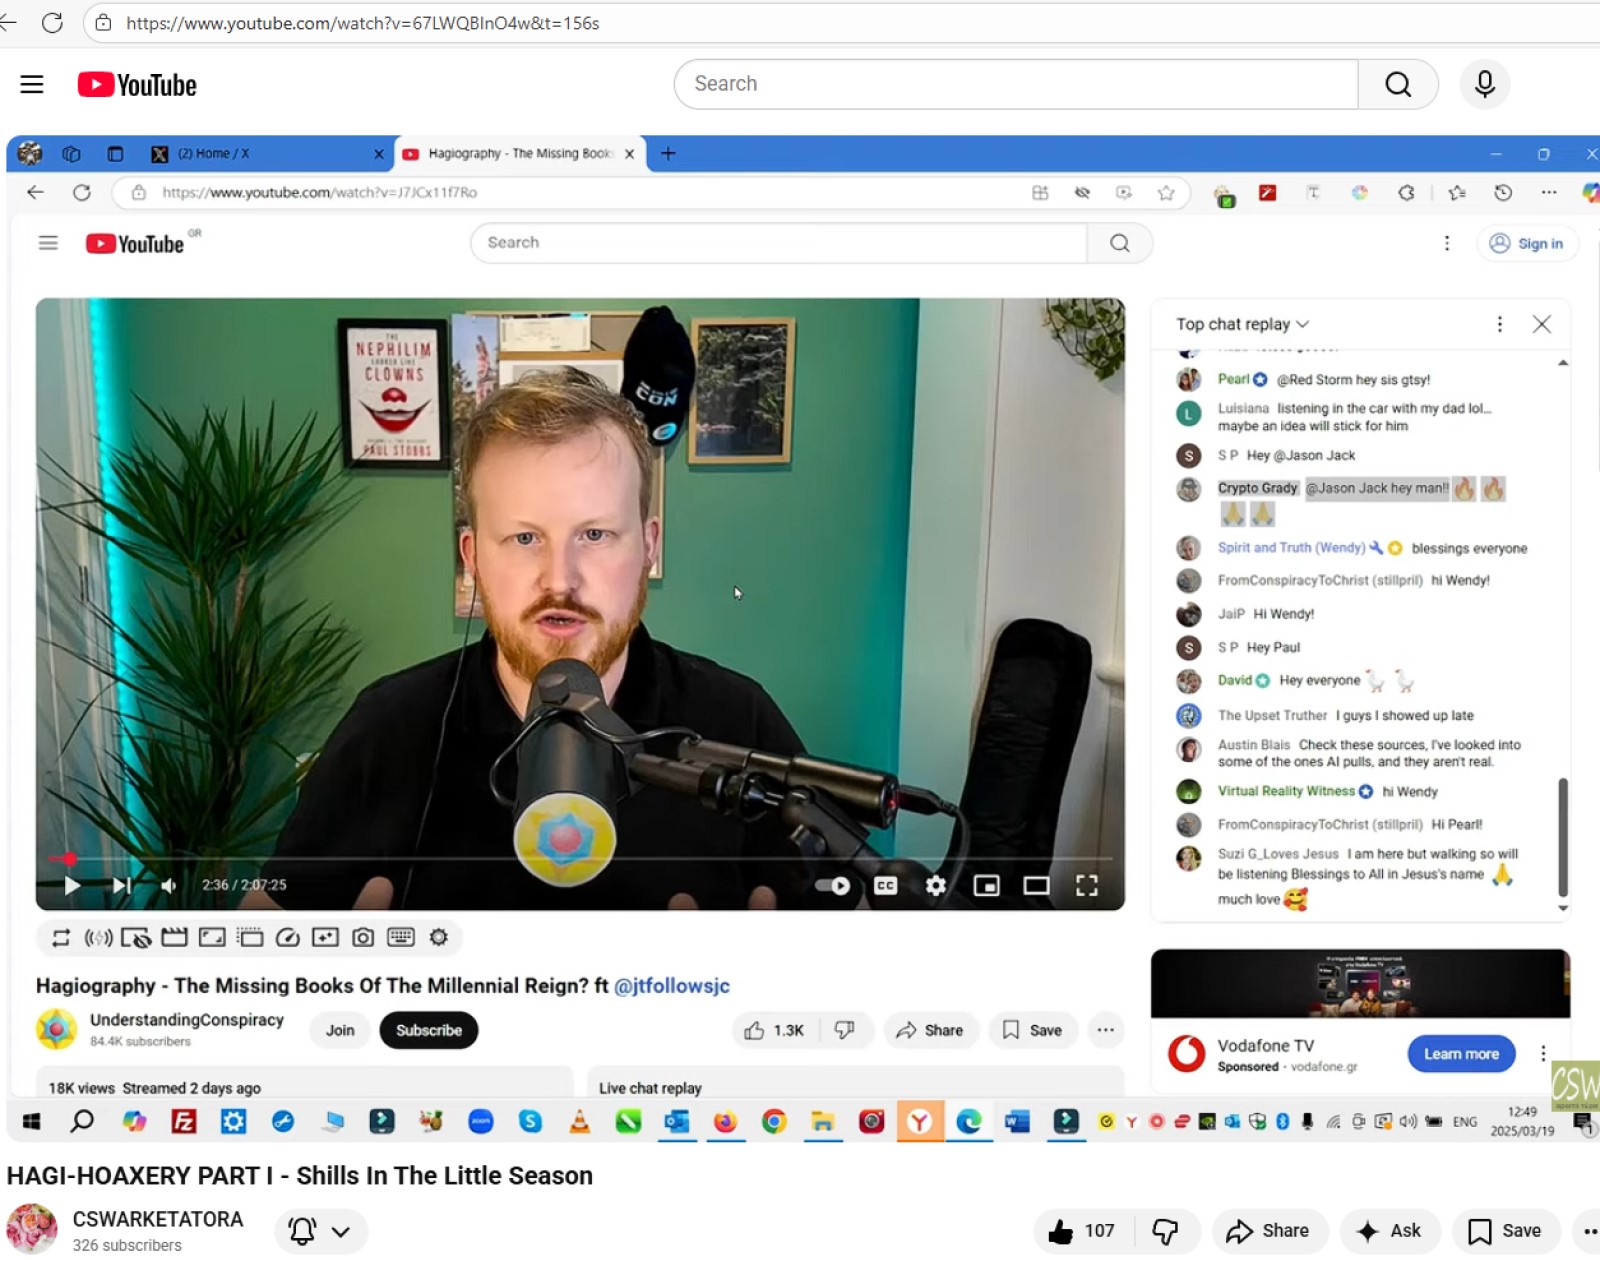Screen dimensions: 1600x1261
Task: Dislike the HAGI-HOAXERY video
Action: pos(1165,1231)
